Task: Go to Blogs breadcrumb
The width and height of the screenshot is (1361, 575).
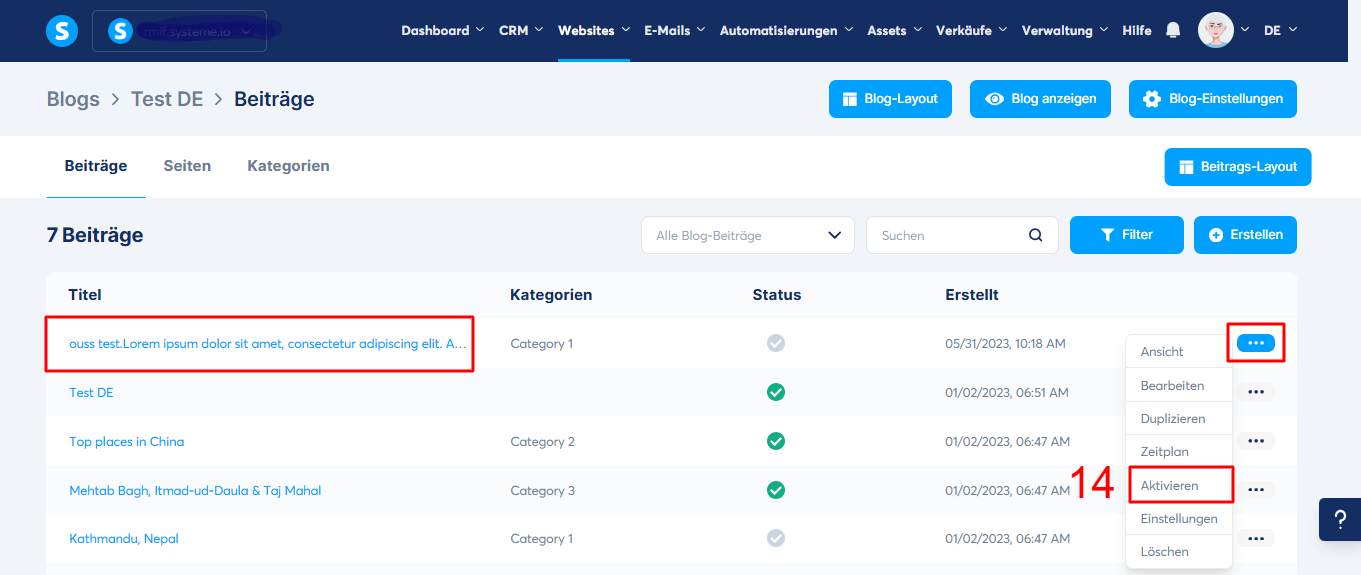Action: (x=73, y=99)
